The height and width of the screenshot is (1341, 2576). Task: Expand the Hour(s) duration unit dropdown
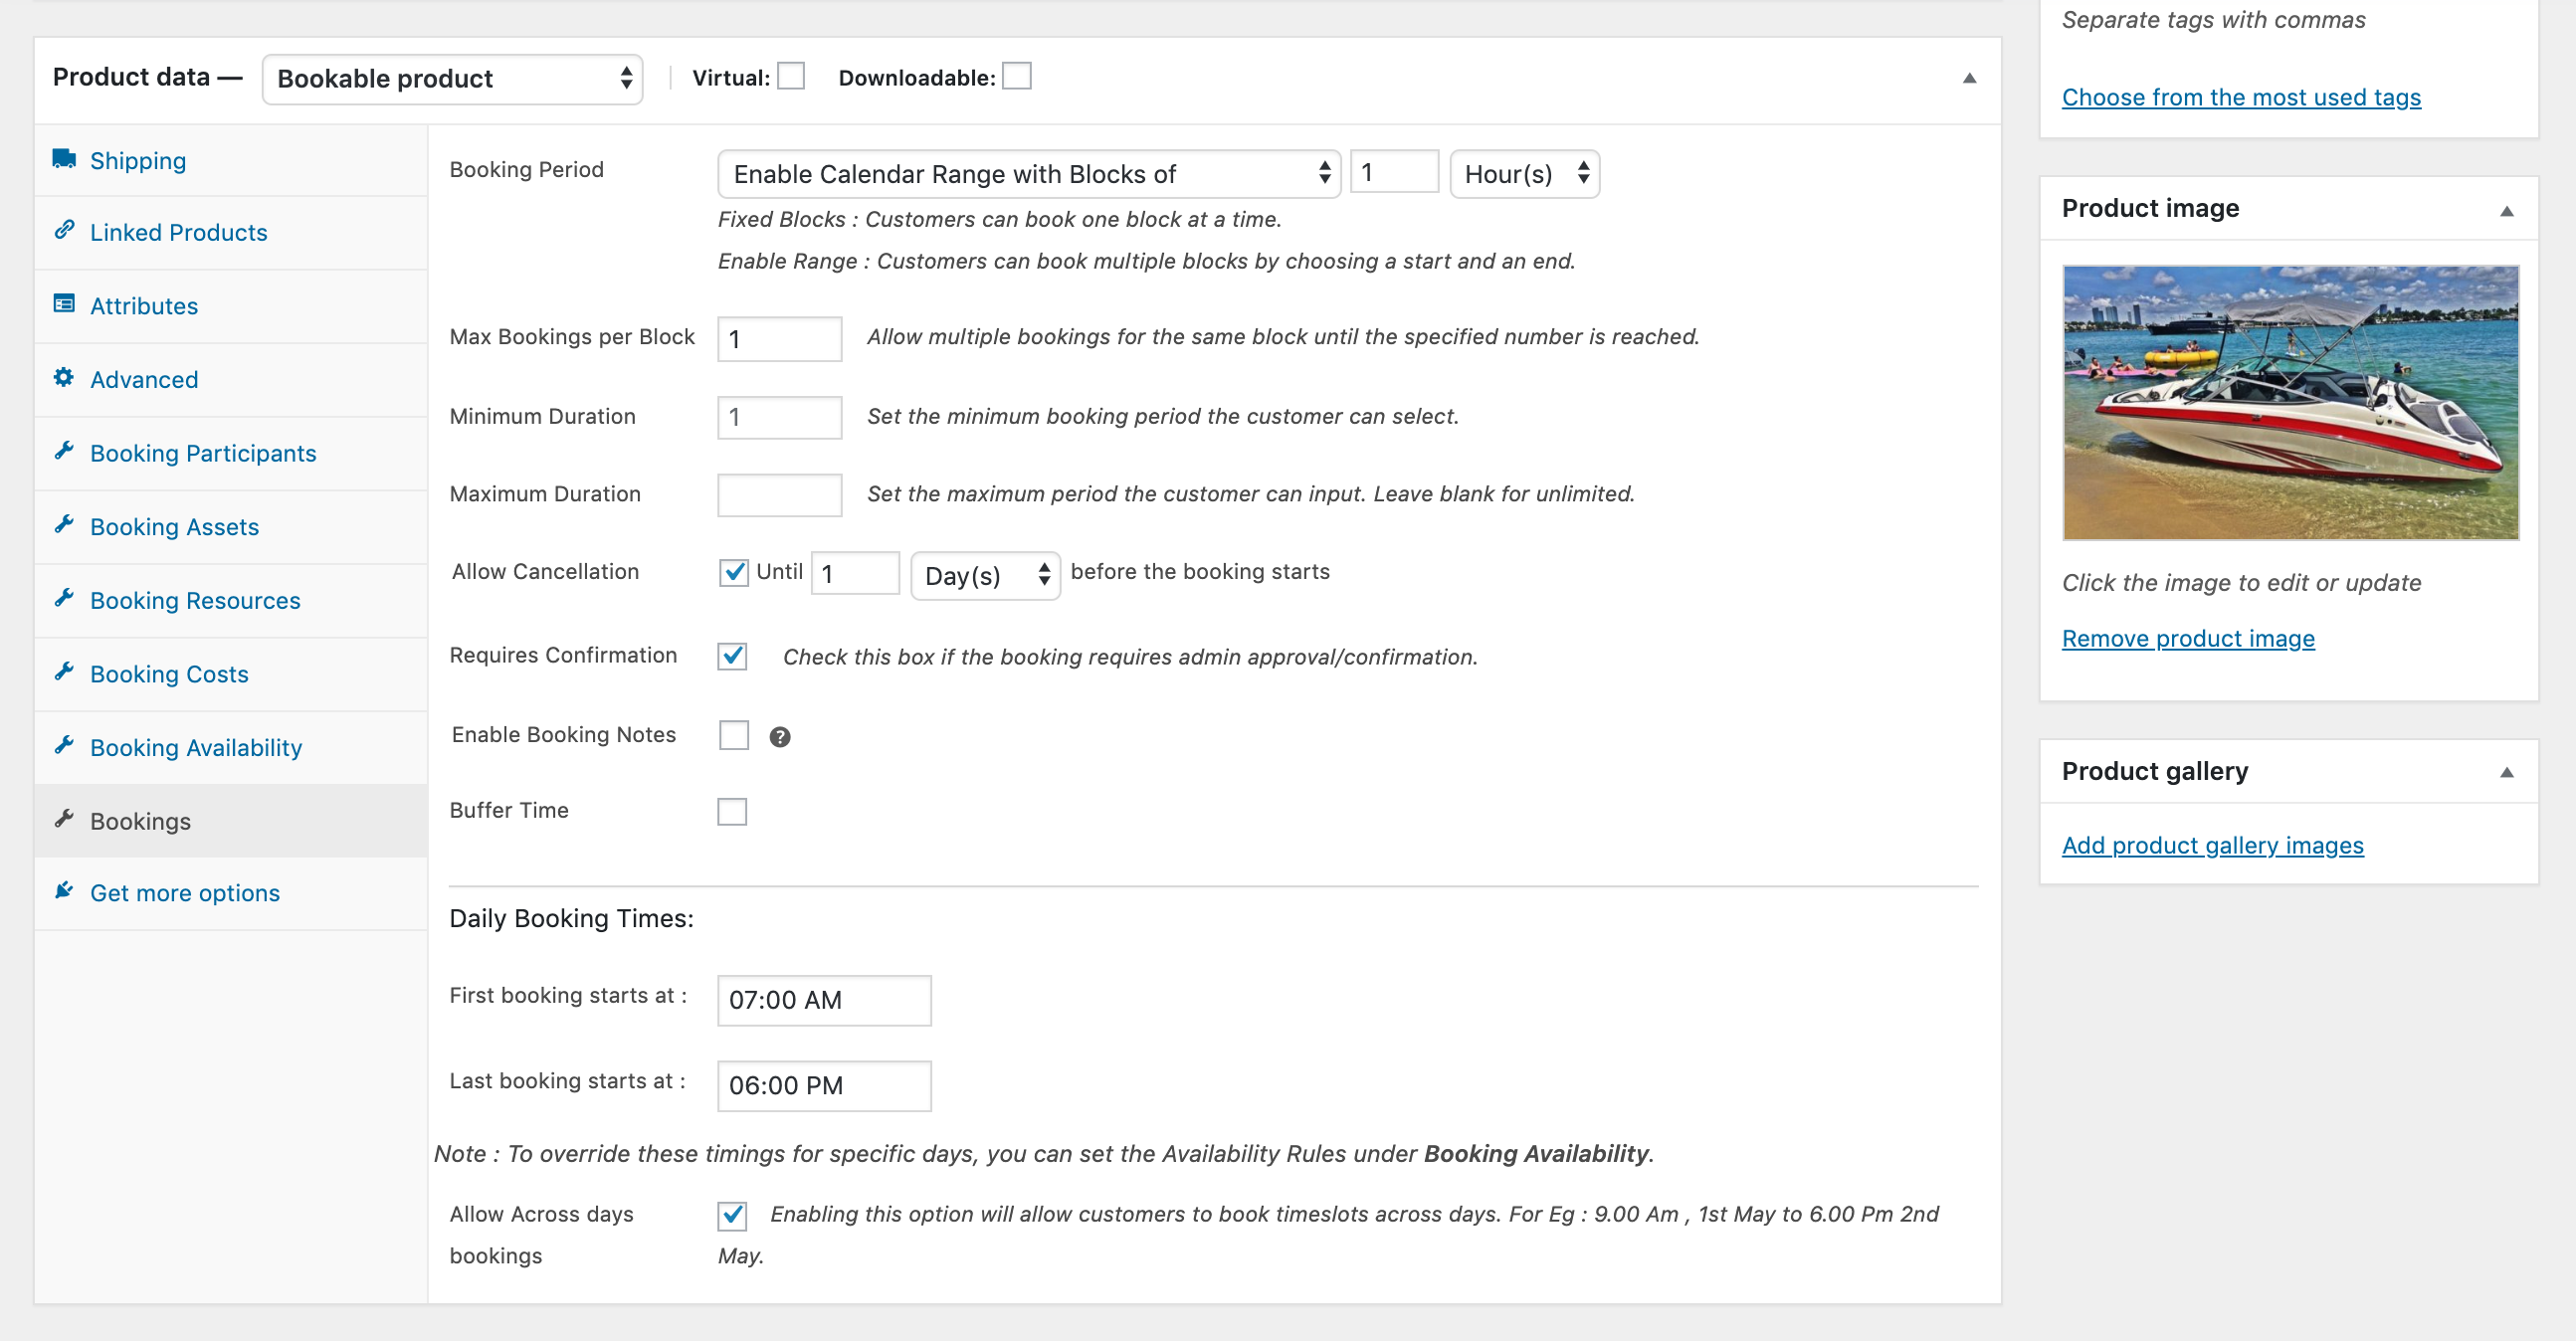tap(1523, 172)
